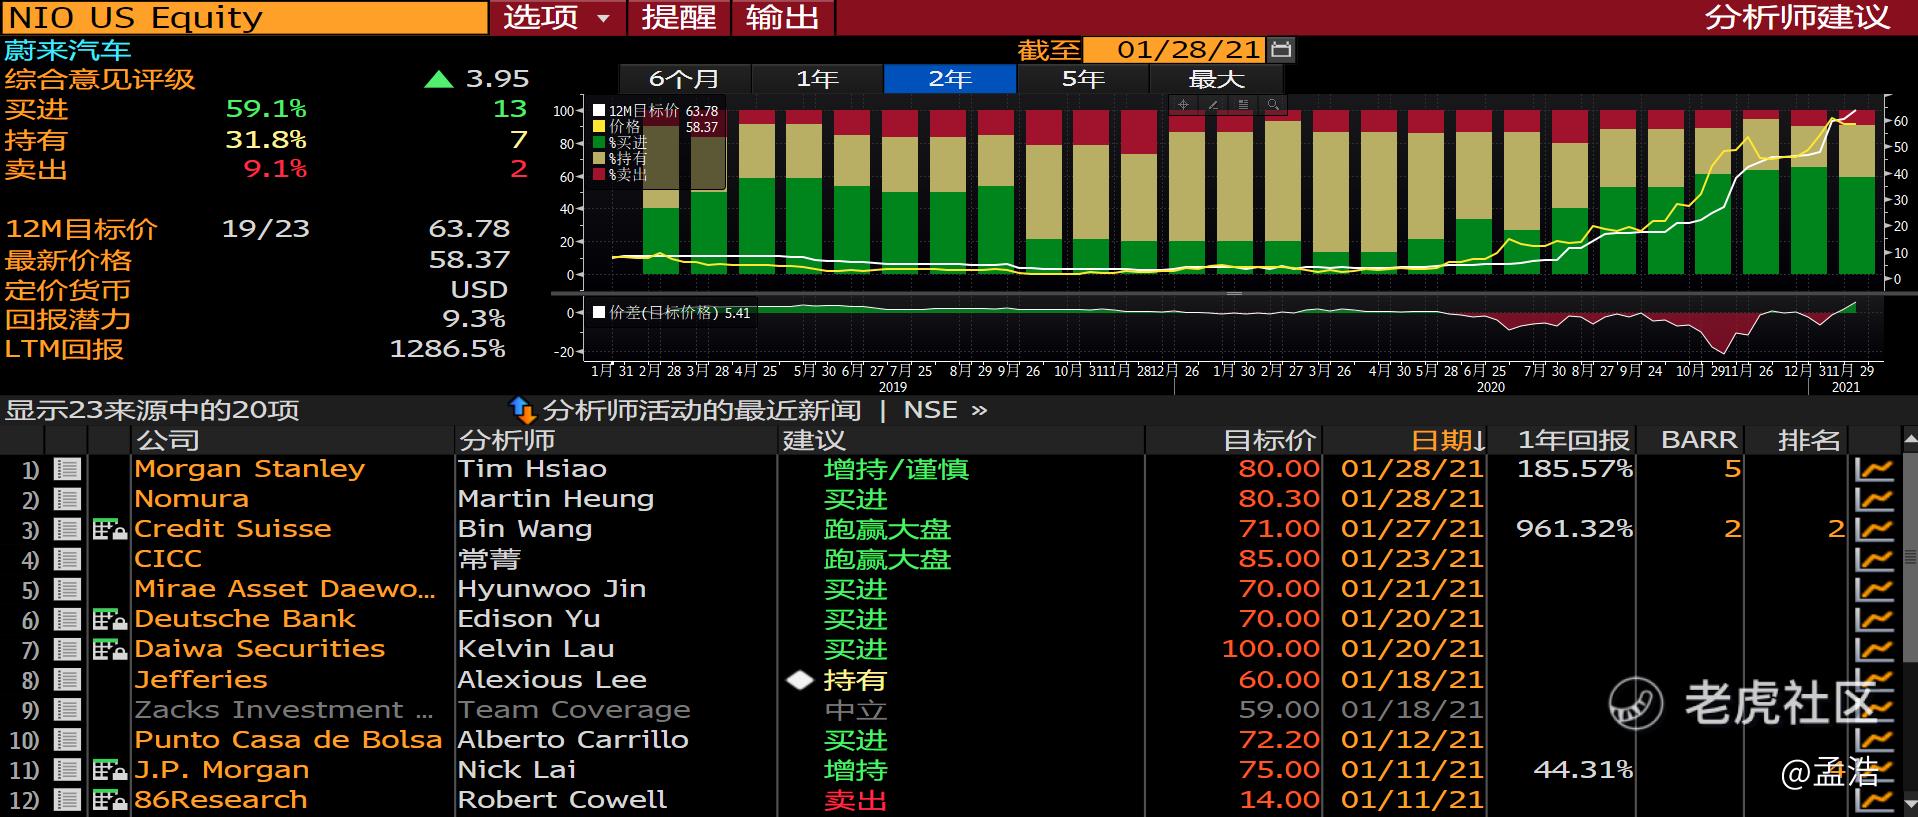
Task: Open report icon for CICC row
Action: [67, 559]
